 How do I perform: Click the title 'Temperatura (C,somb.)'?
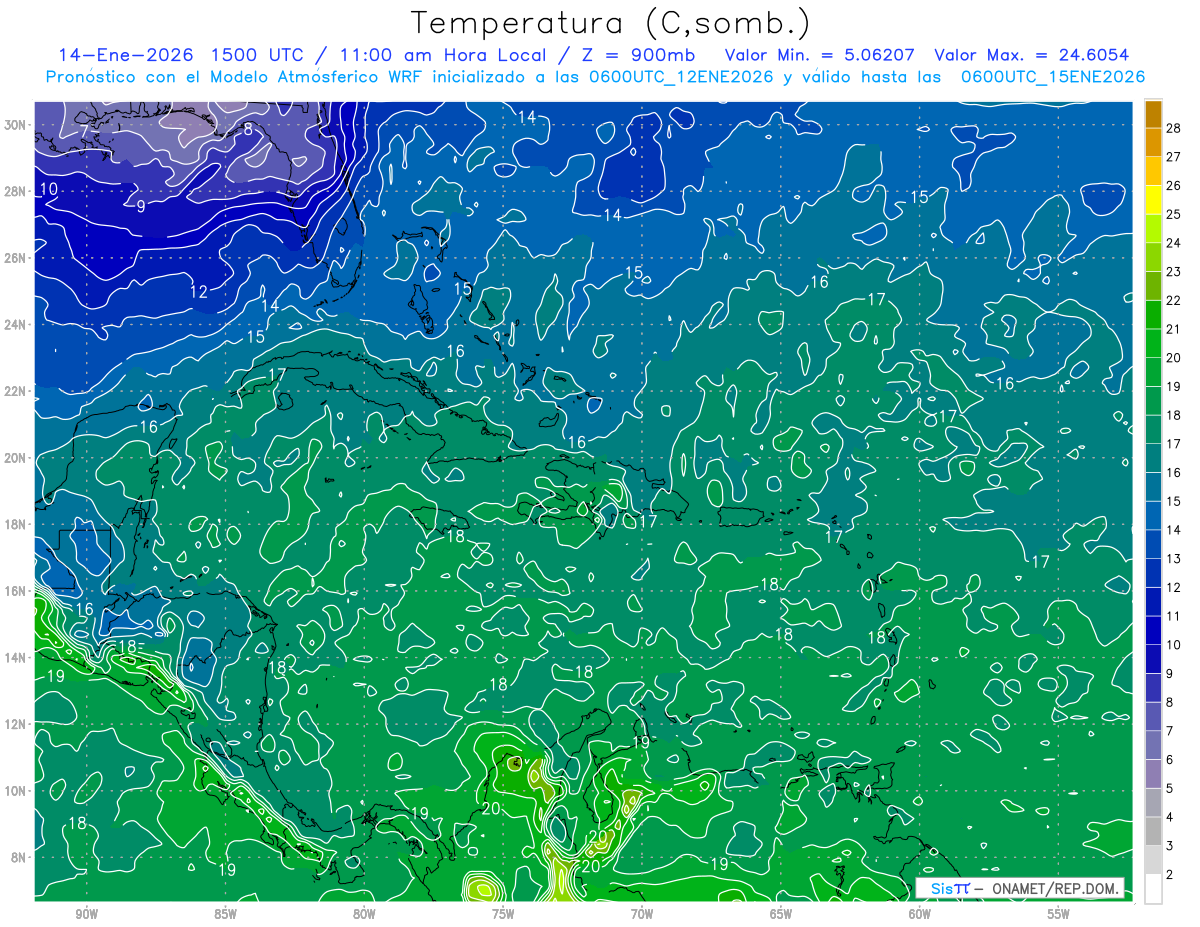[x=611, y=22]
